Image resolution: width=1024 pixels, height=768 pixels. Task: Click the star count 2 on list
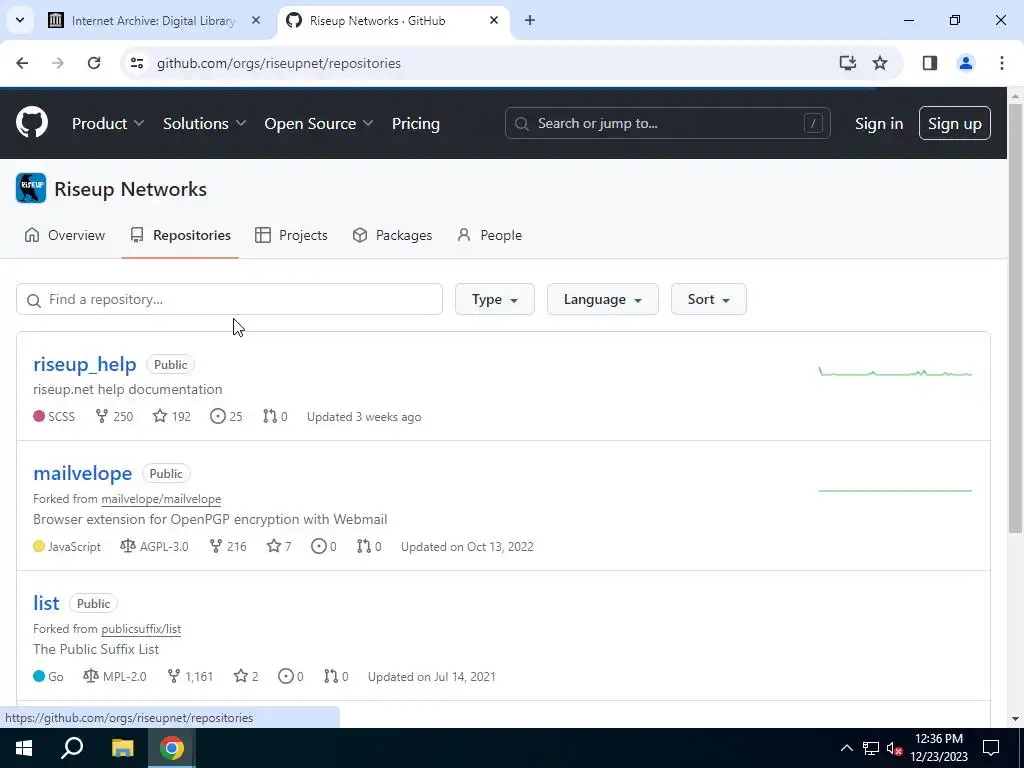click(246, 677)
